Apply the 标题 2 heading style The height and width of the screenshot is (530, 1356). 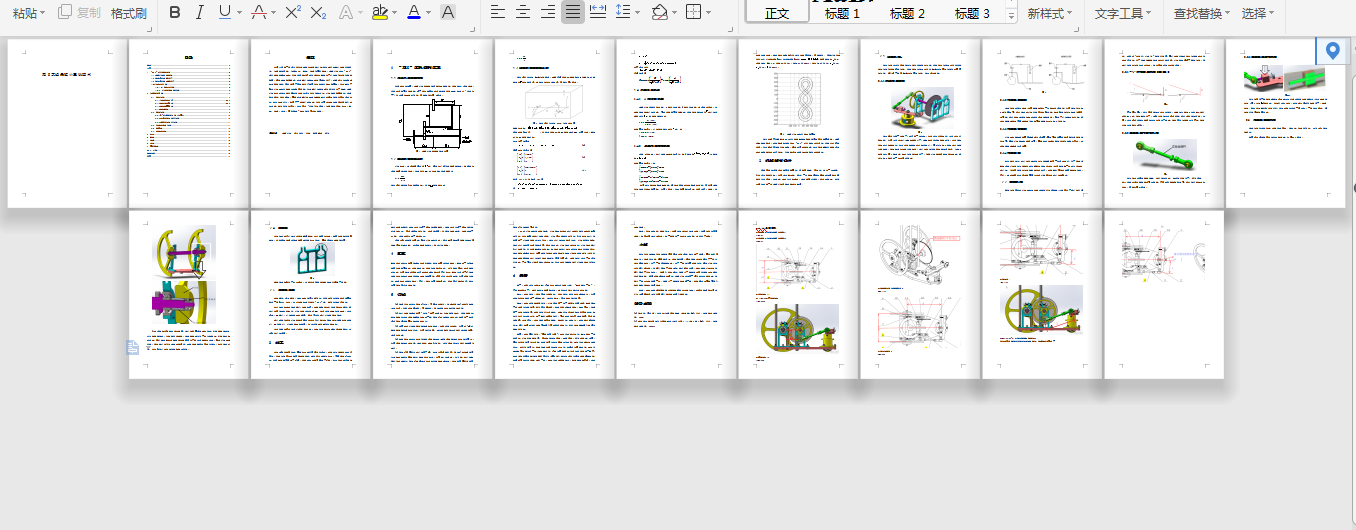coord(907,13)
